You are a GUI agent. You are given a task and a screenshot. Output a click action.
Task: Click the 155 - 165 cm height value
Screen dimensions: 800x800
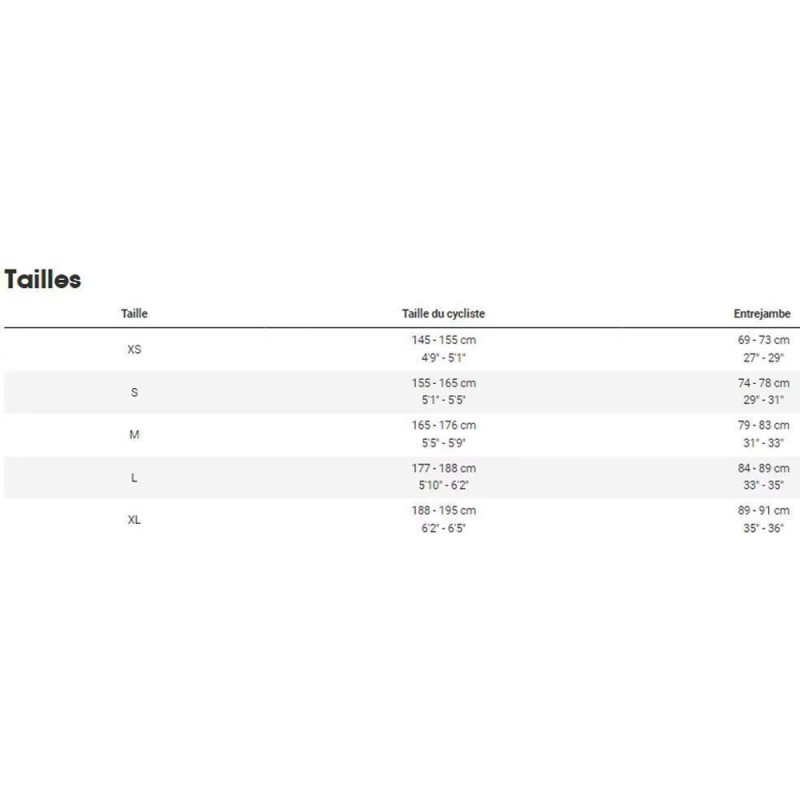(x=443, y=383)
